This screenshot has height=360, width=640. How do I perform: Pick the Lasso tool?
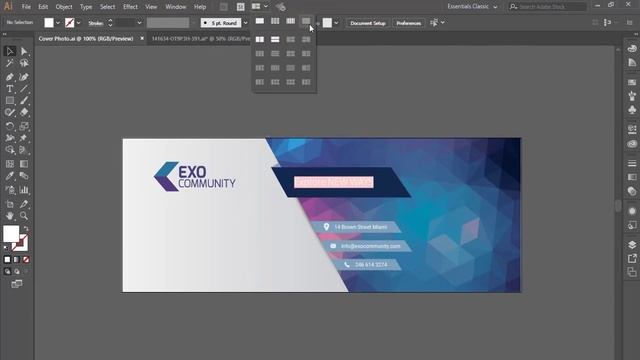click(24, 63)
